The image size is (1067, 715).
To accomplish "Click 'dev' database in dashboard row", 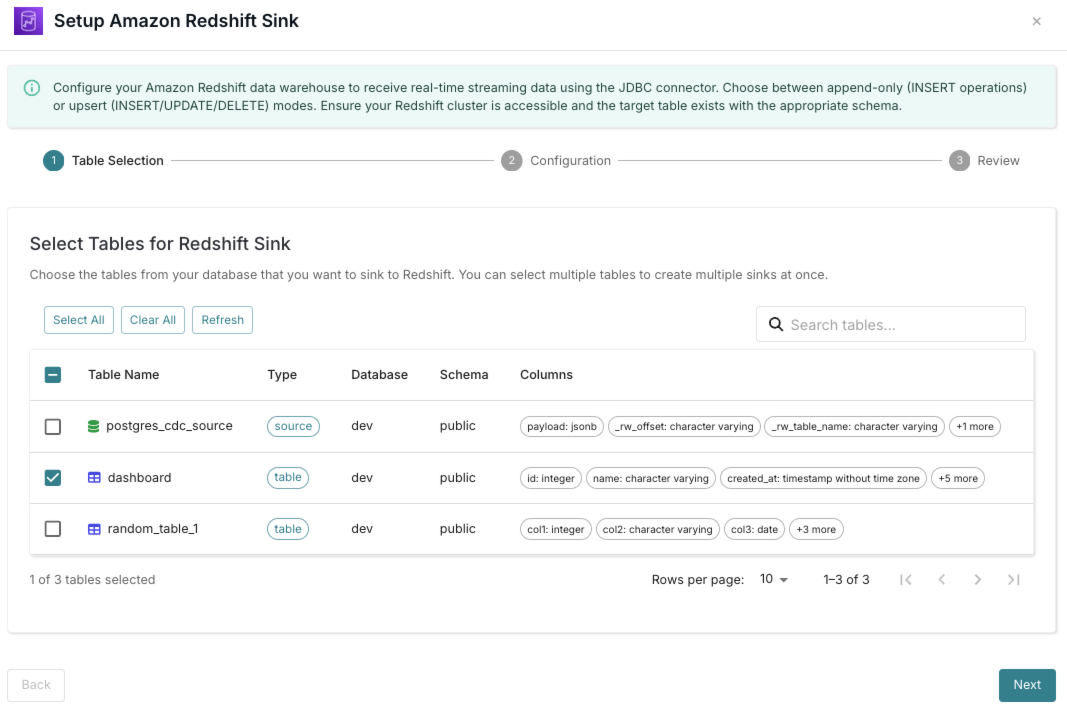I will click(x=362, y=478).
